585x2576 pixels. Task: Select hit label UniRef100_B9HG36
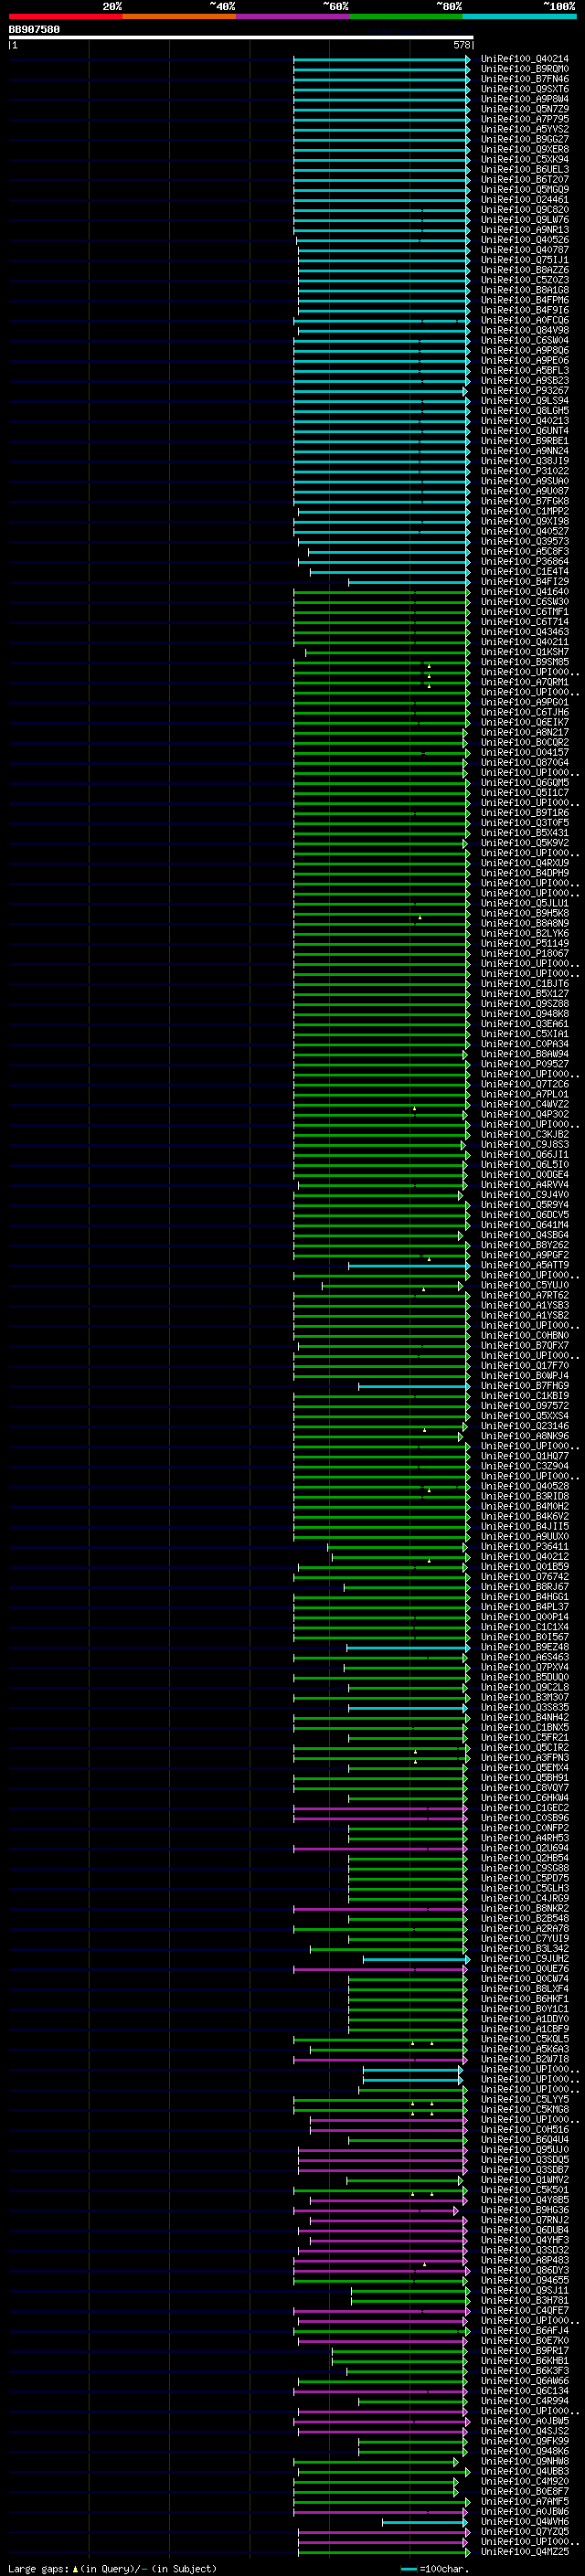click(525, 2211)
